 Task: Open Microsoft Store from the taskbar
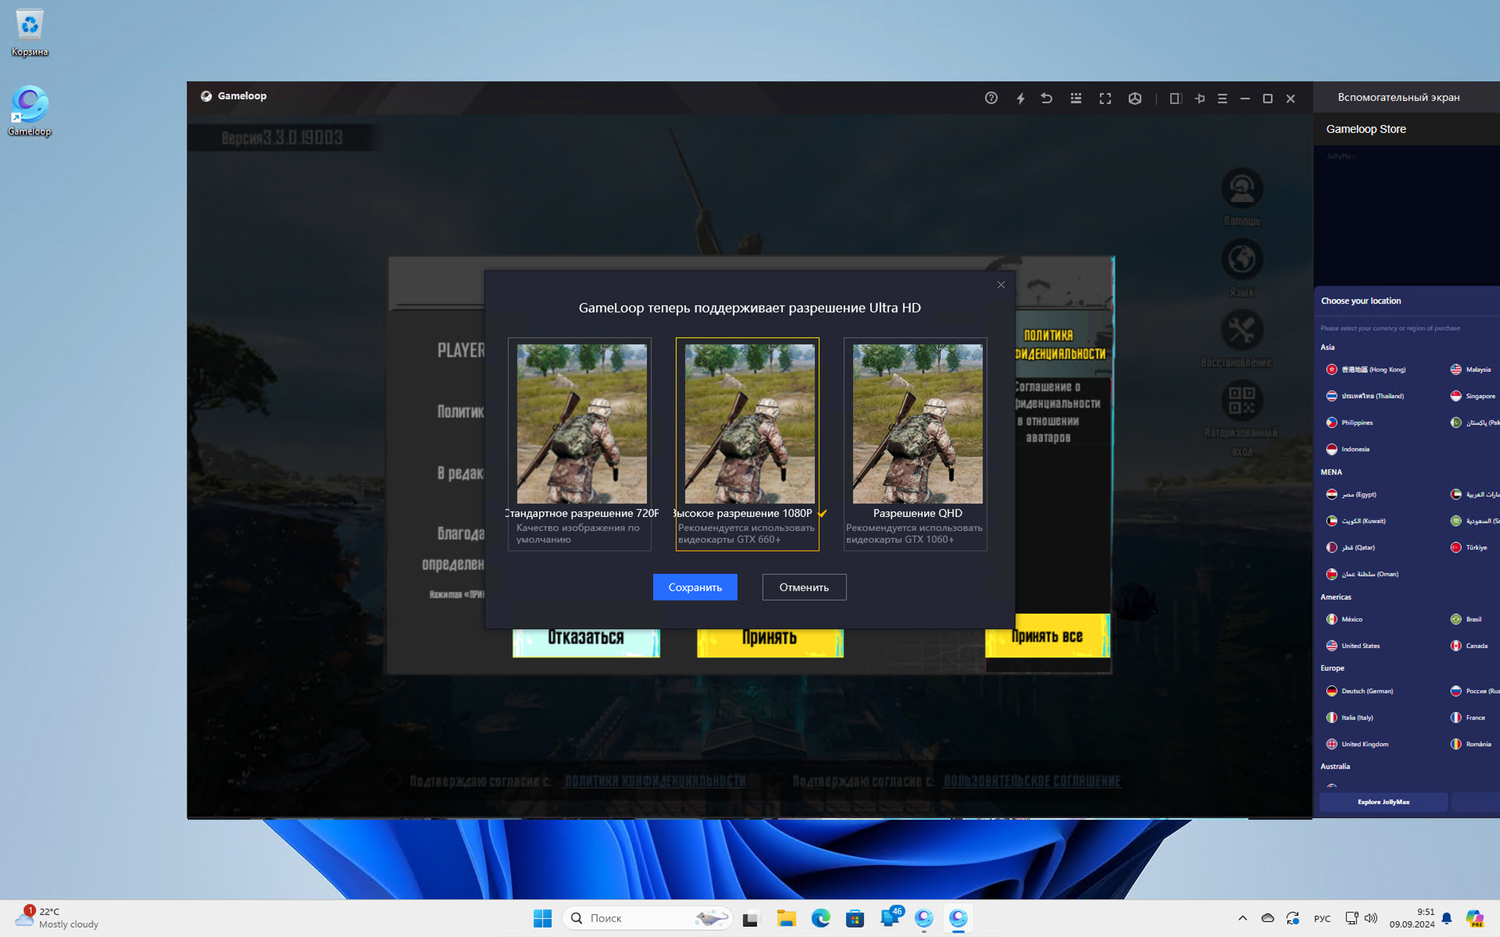(x=855, y=918)
